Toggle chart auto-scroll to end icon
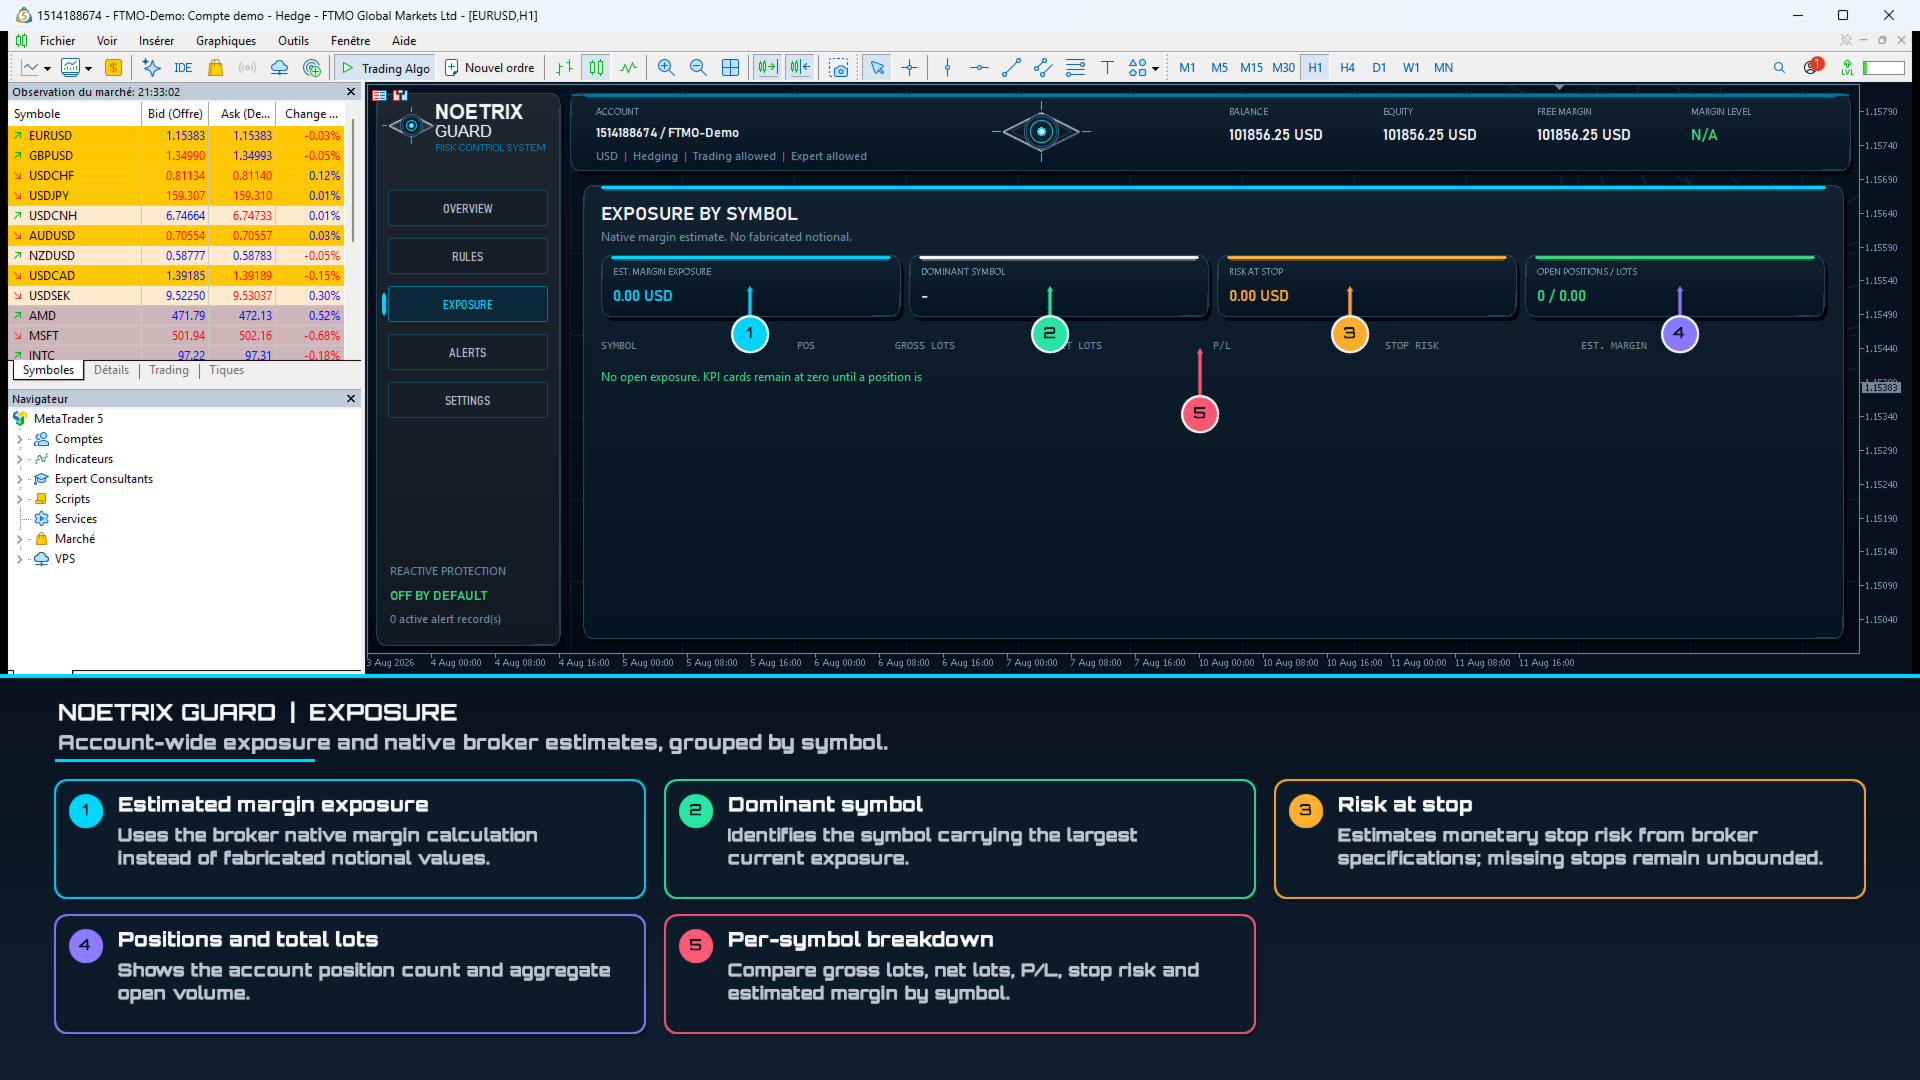This screenshot has height=1080, width=1920. click(x=767, y=68)
